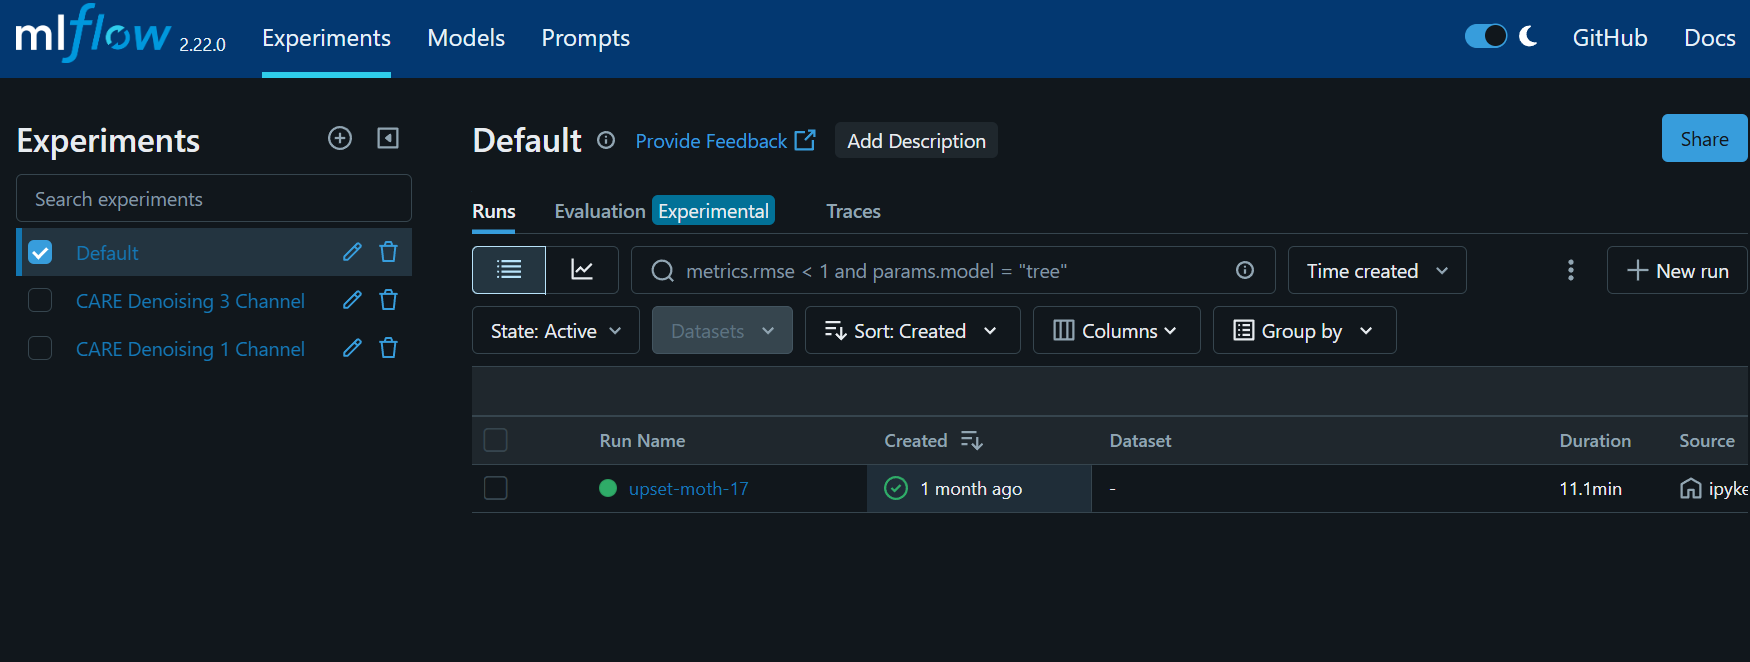Collapse the experiments sidebar panel
Screen dimensions: 1750x662
tap(388, 138)
